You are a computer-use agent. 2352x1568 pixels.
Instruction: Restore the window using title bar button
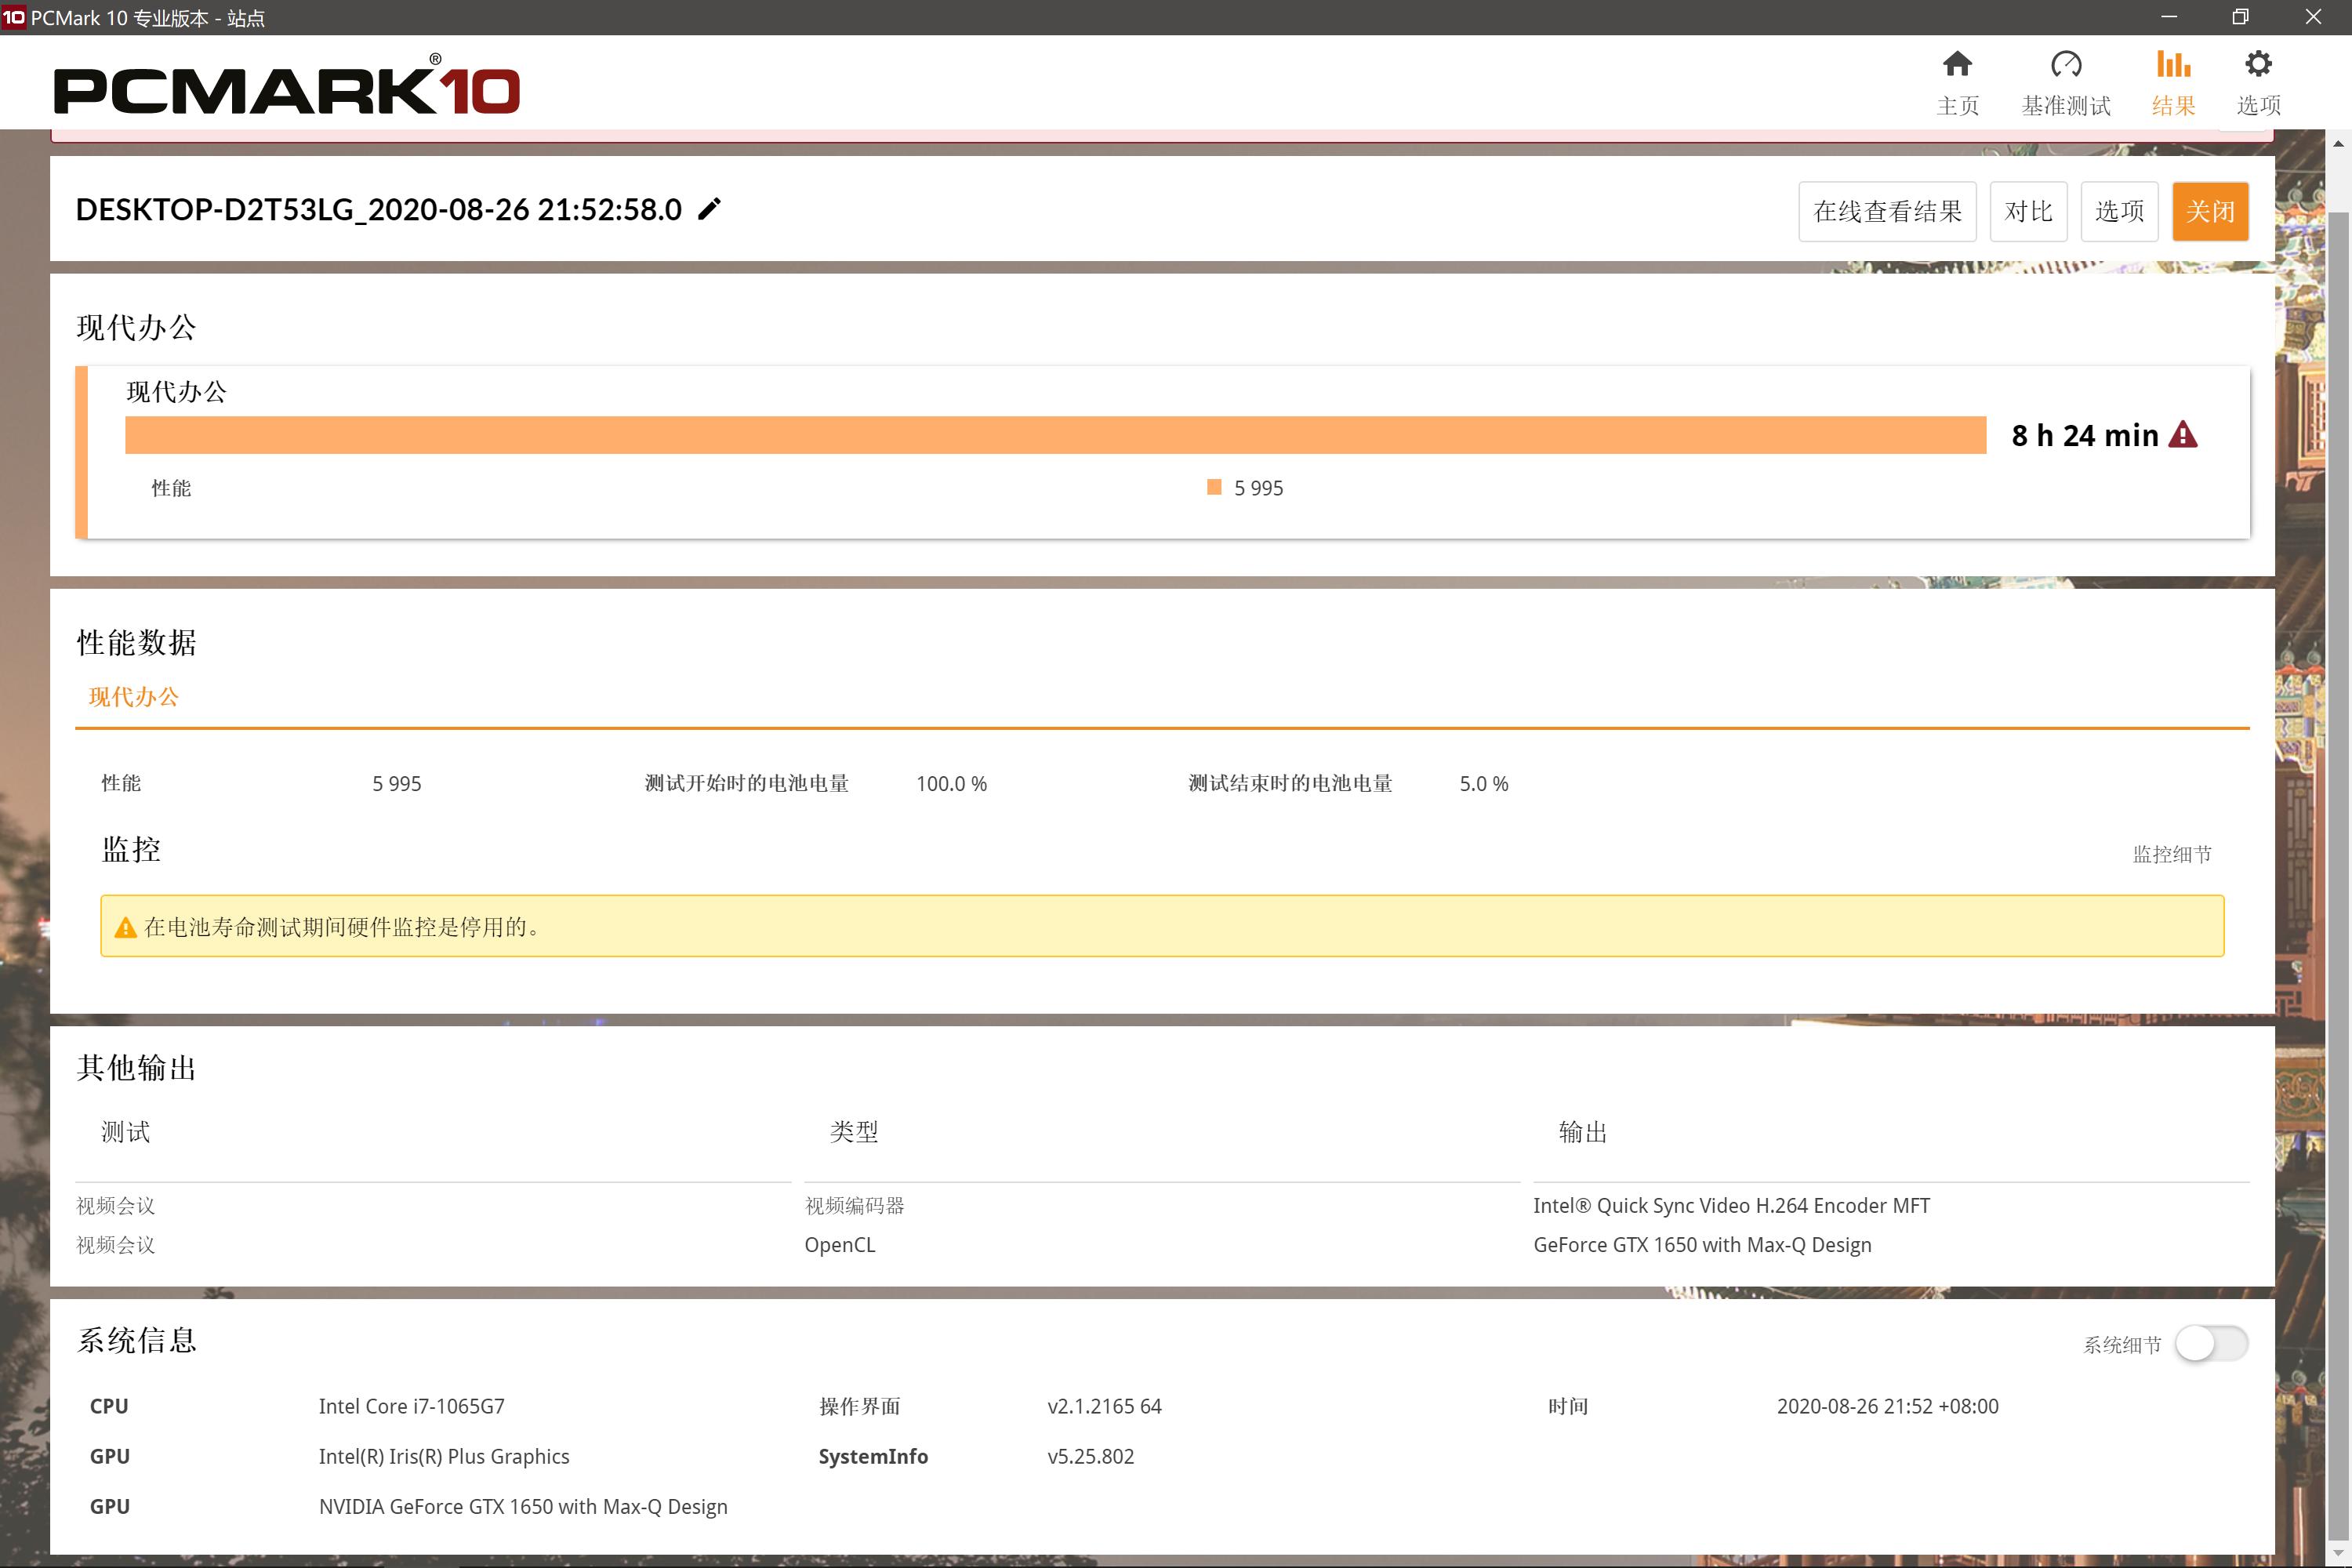click(x=2240, y=17)
